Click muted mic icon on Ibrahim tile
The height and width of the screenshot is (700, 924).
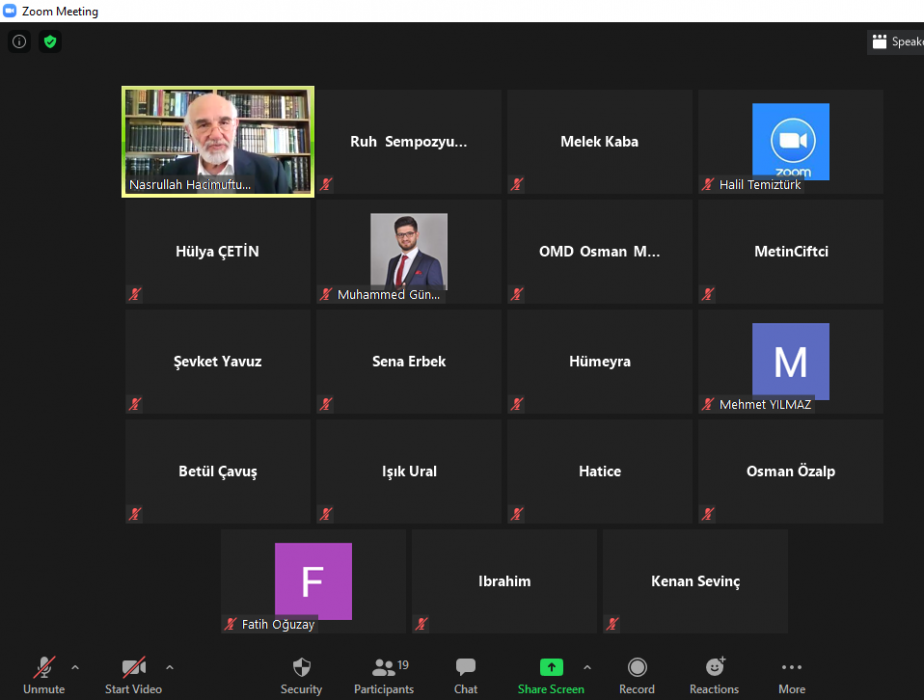pos(422,624)
